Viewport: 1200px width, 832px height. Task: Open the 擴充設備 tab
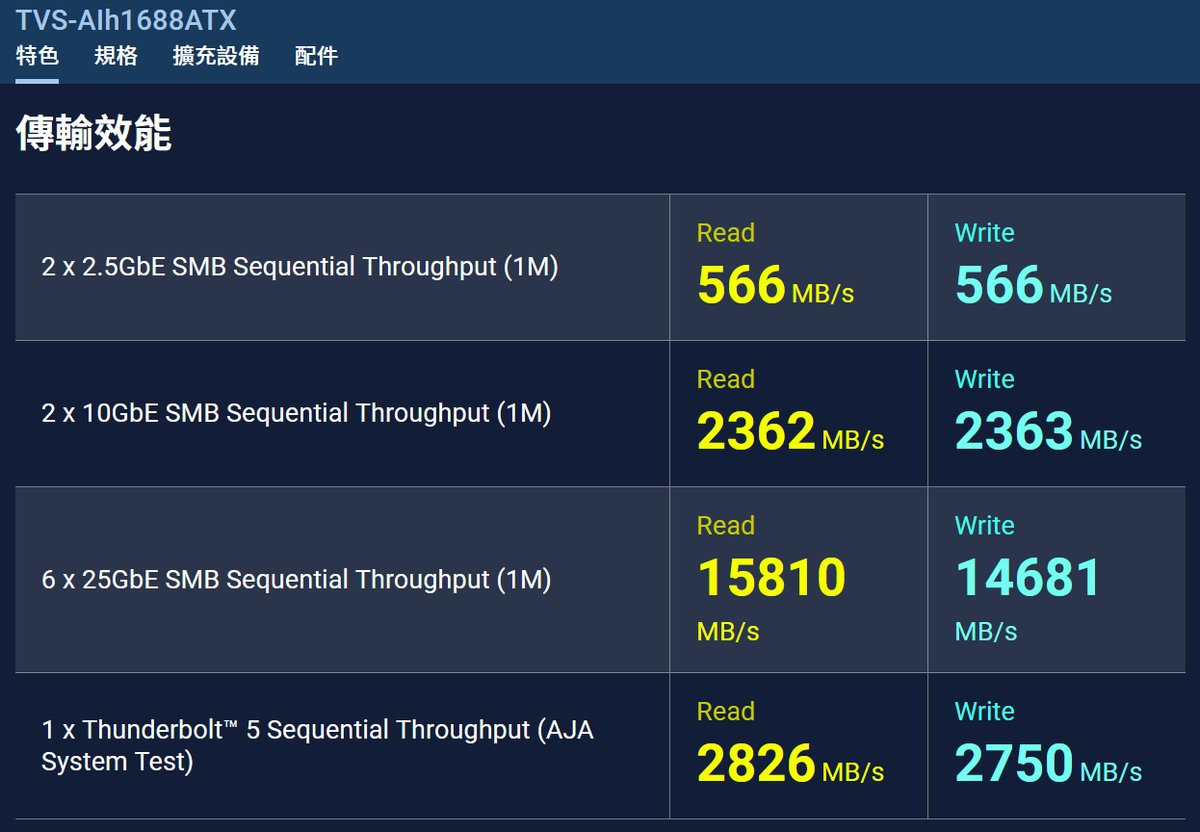pos(216,56)
